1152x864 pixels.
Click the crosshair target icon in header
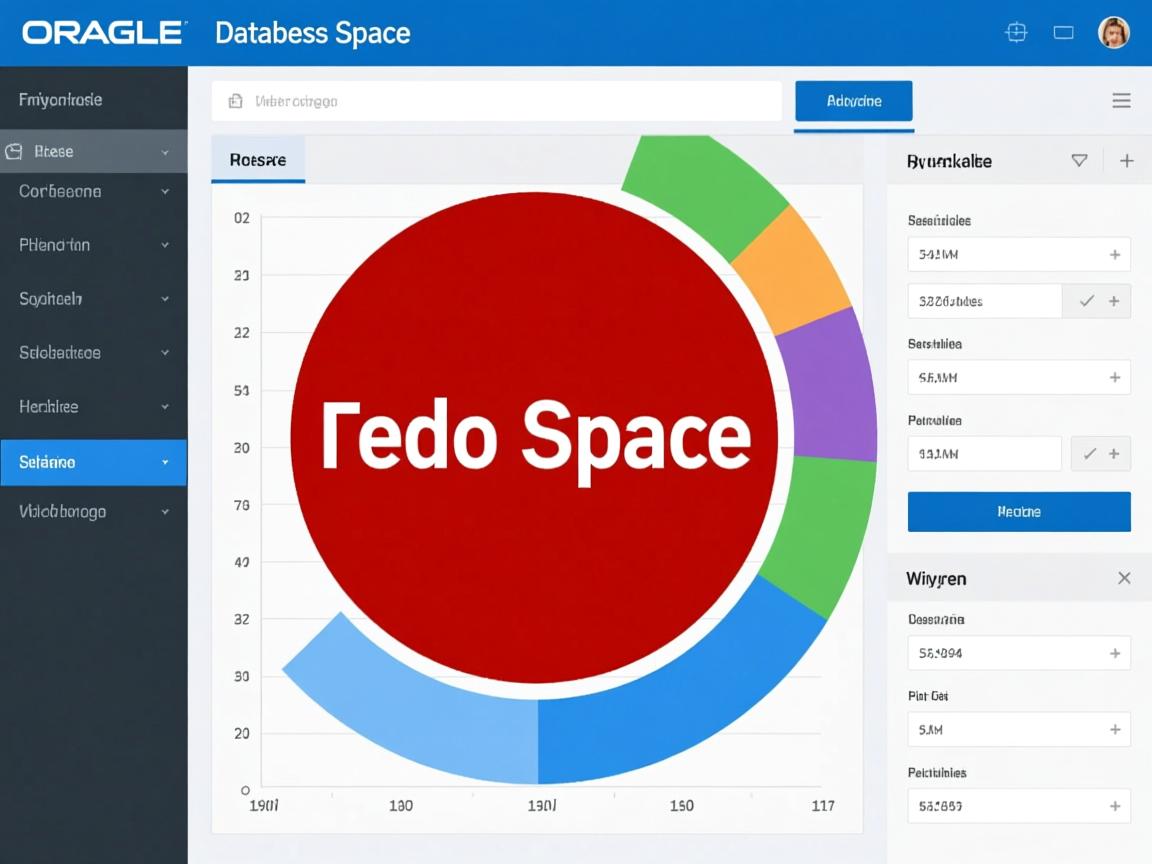pos(1016,33)
